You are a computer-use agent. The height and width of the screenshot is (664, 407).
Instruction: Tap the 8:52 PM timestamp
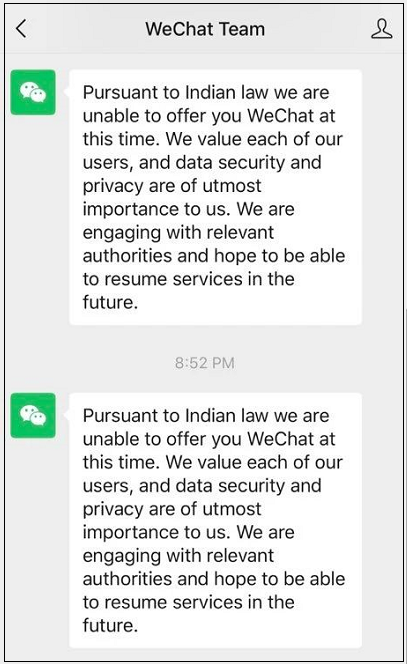205,363
